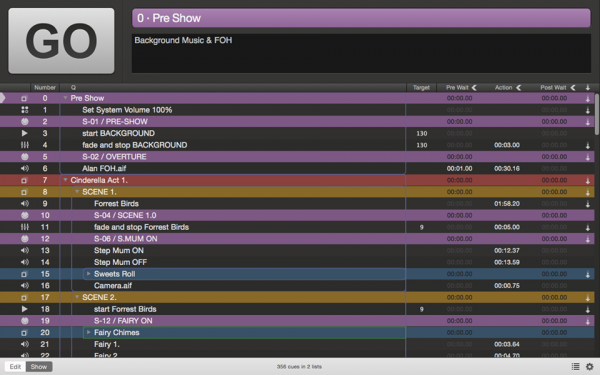Click group icon of cue 0 Pre Show
The width and height of the screenshot is (600, 375).
(x=24, y=98)
